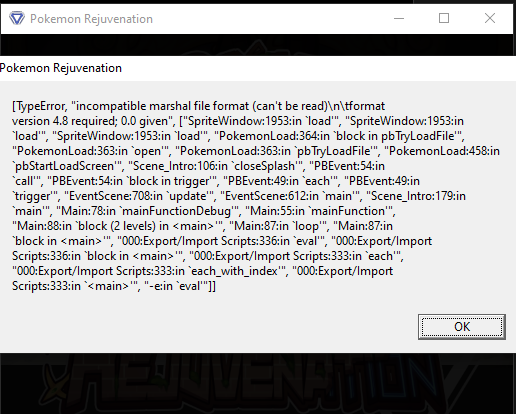516x414 pixels.
Task: Click 'incompatible marshal file format' text
Action: pos(162,106)
